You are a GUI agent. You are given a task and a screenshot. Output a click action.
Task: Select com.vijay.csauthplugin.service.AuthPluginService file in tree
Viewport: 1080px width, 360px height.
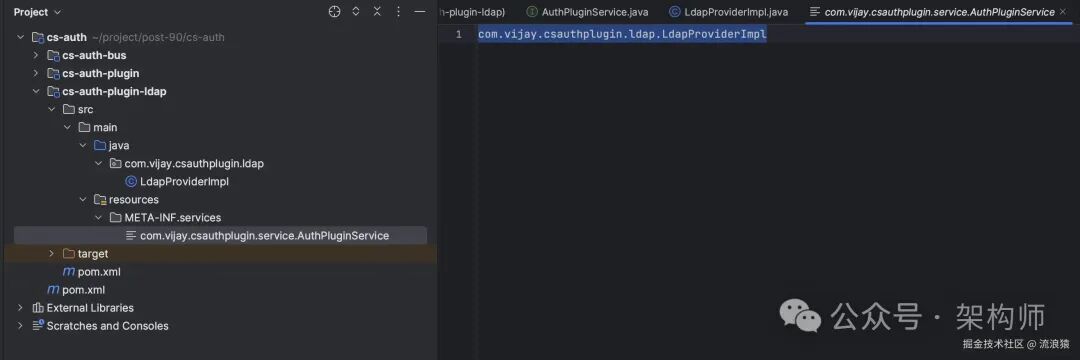click(x=264, y=235)
